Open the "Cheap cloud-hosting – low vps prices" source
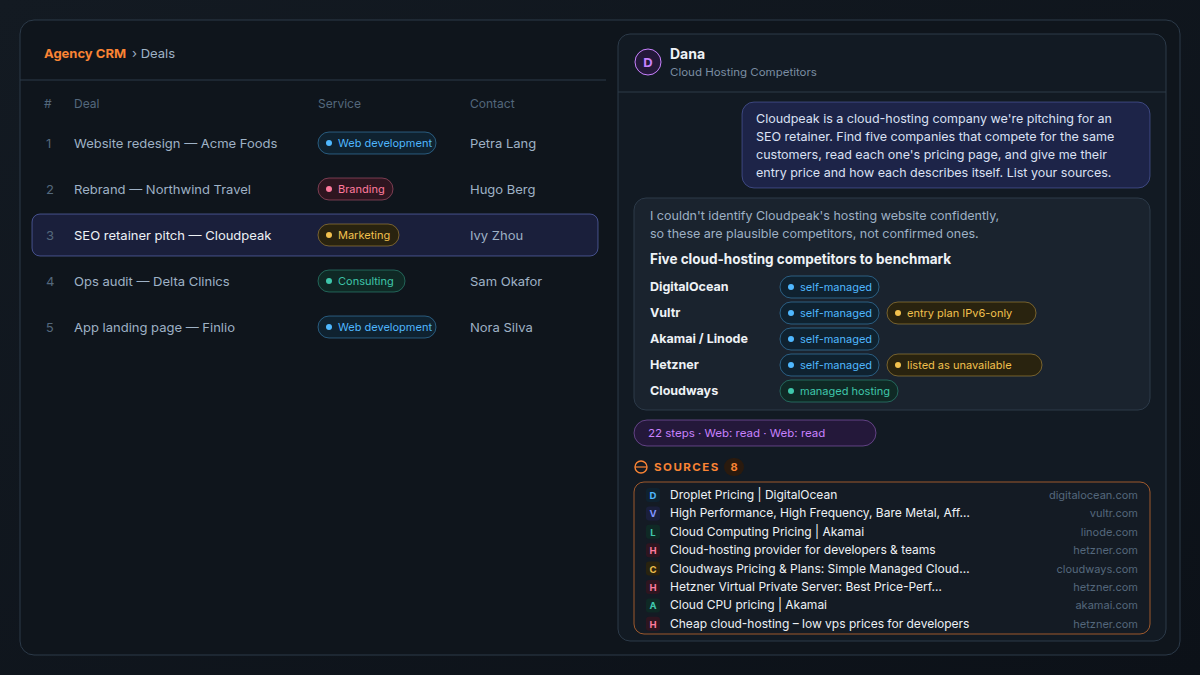Image resolution: width=1200 pixels, height=675 pixels. click(x=819, y=624)
